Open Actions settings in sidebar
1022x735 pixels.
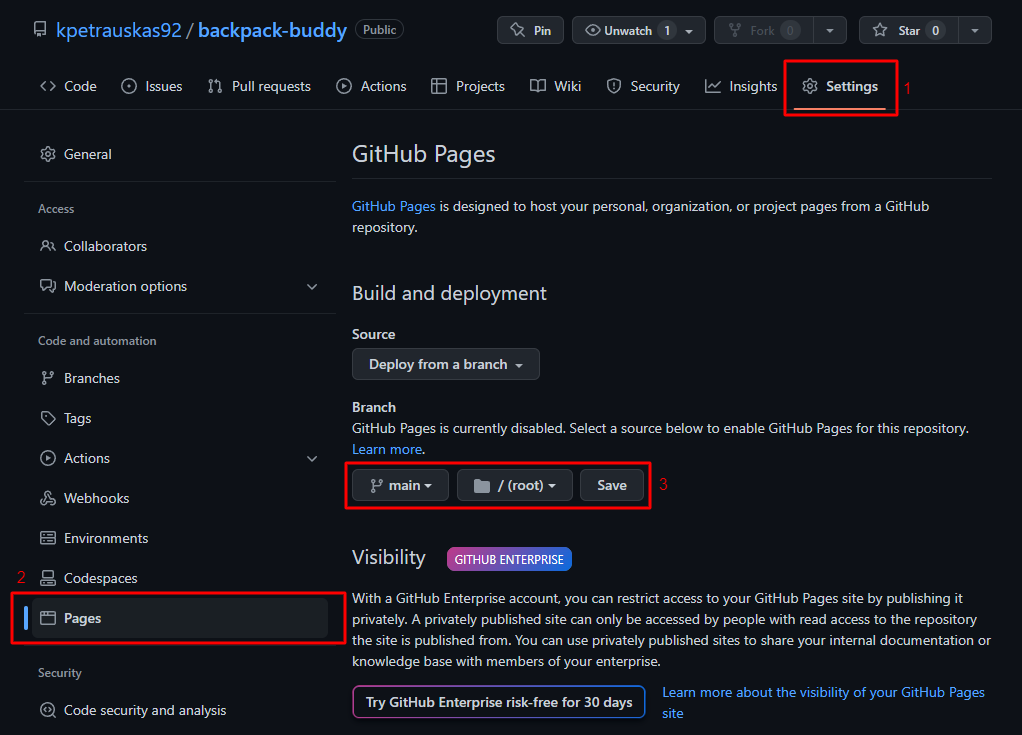(x=180, y=458)
